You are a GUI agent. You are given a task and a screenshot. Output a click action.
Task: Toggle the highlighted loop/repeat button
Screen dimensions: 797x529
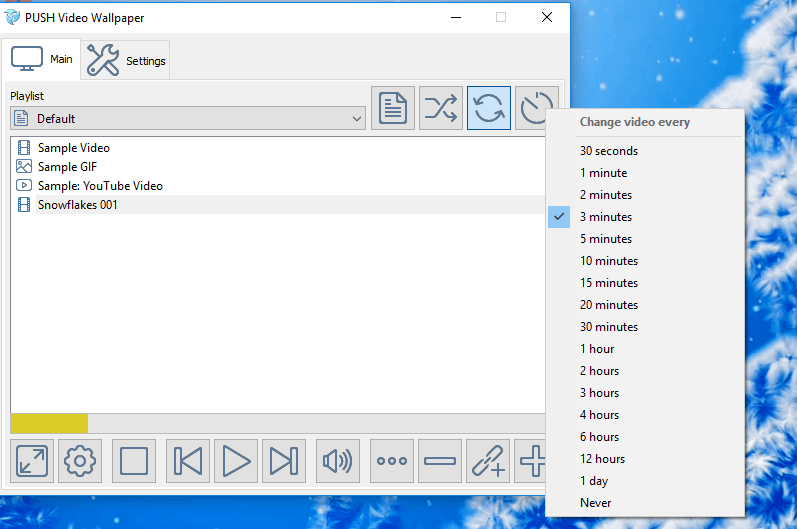489,108
